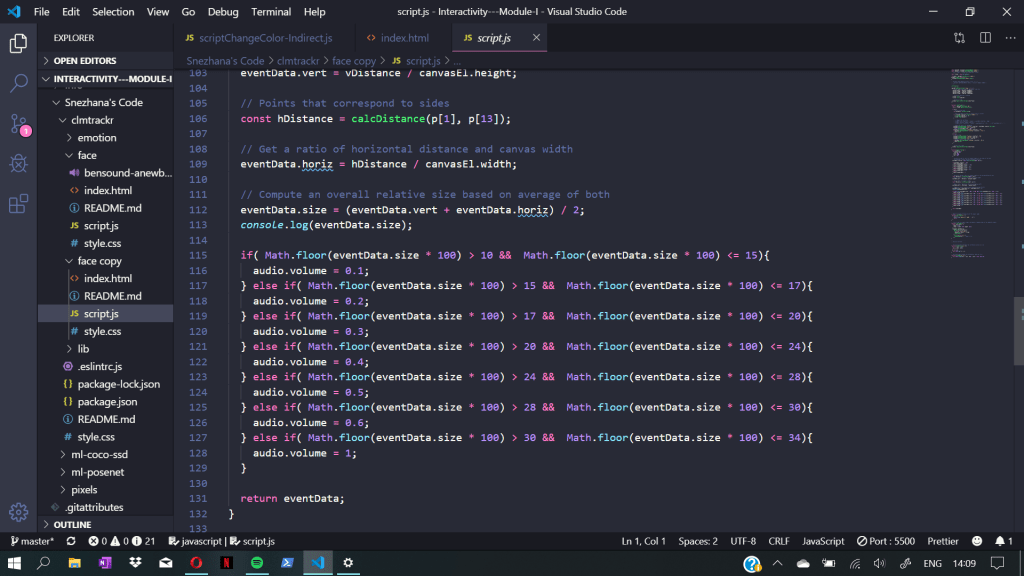The height and width of the screenshot is (576, 1024).
Task: Close the script.js editor tab
Action: point(536,38)
